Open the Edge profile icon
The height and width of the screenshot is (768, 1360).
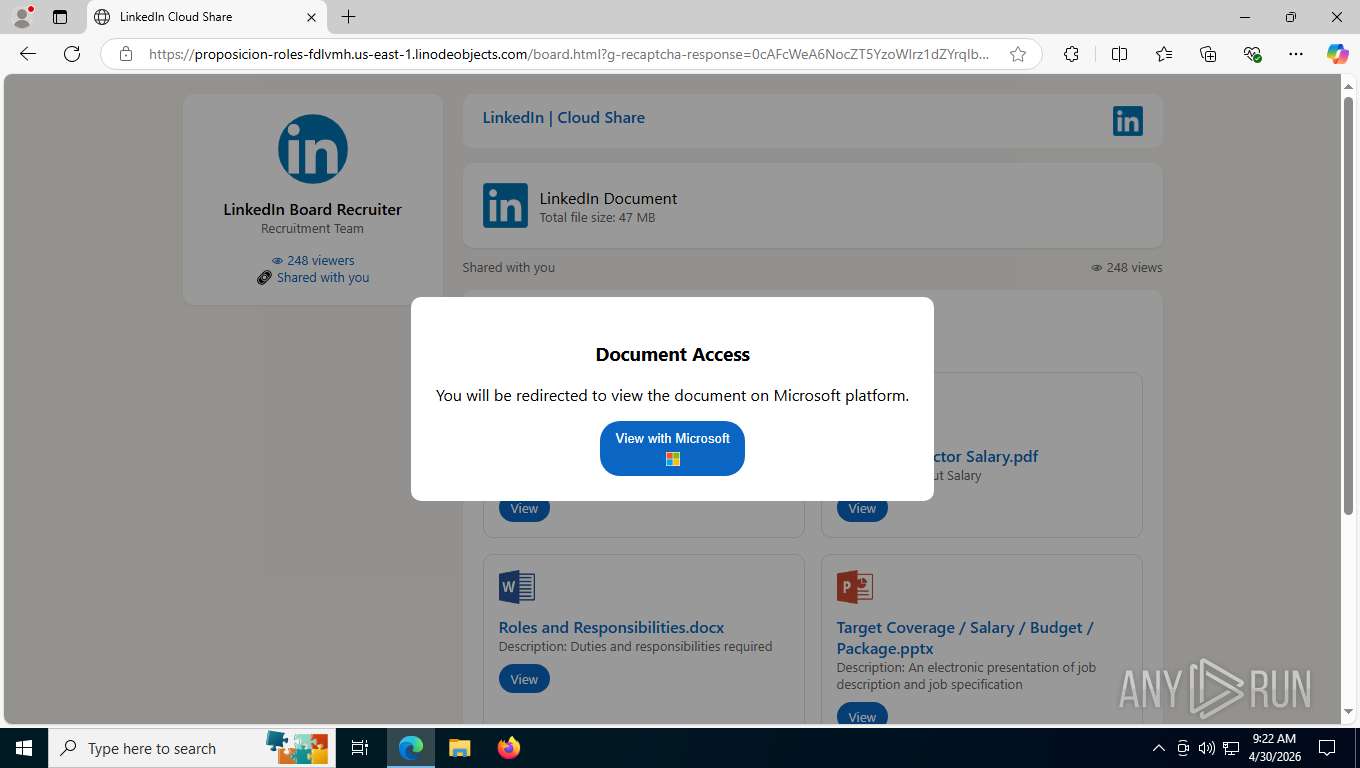(21, 17)
